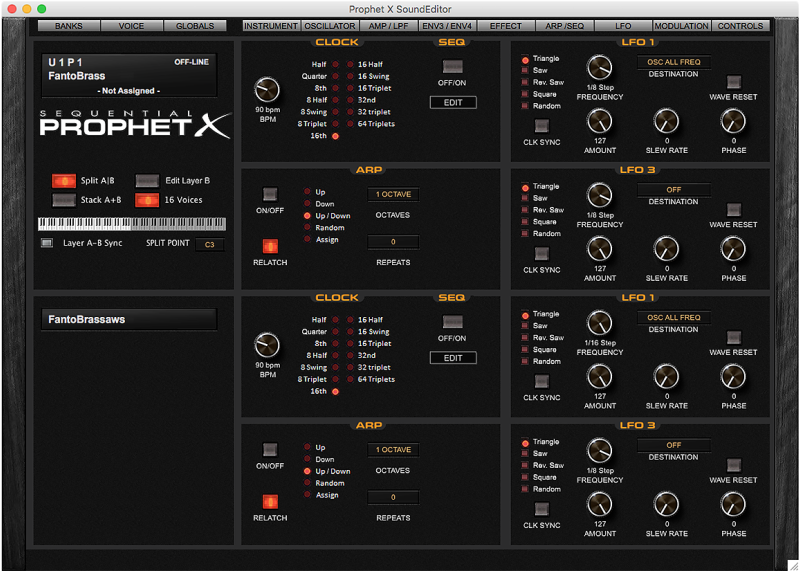Click EDIT in the upper SEQ section
The width and height of the screenshot is (800, 571).
(x=452, y=102)
